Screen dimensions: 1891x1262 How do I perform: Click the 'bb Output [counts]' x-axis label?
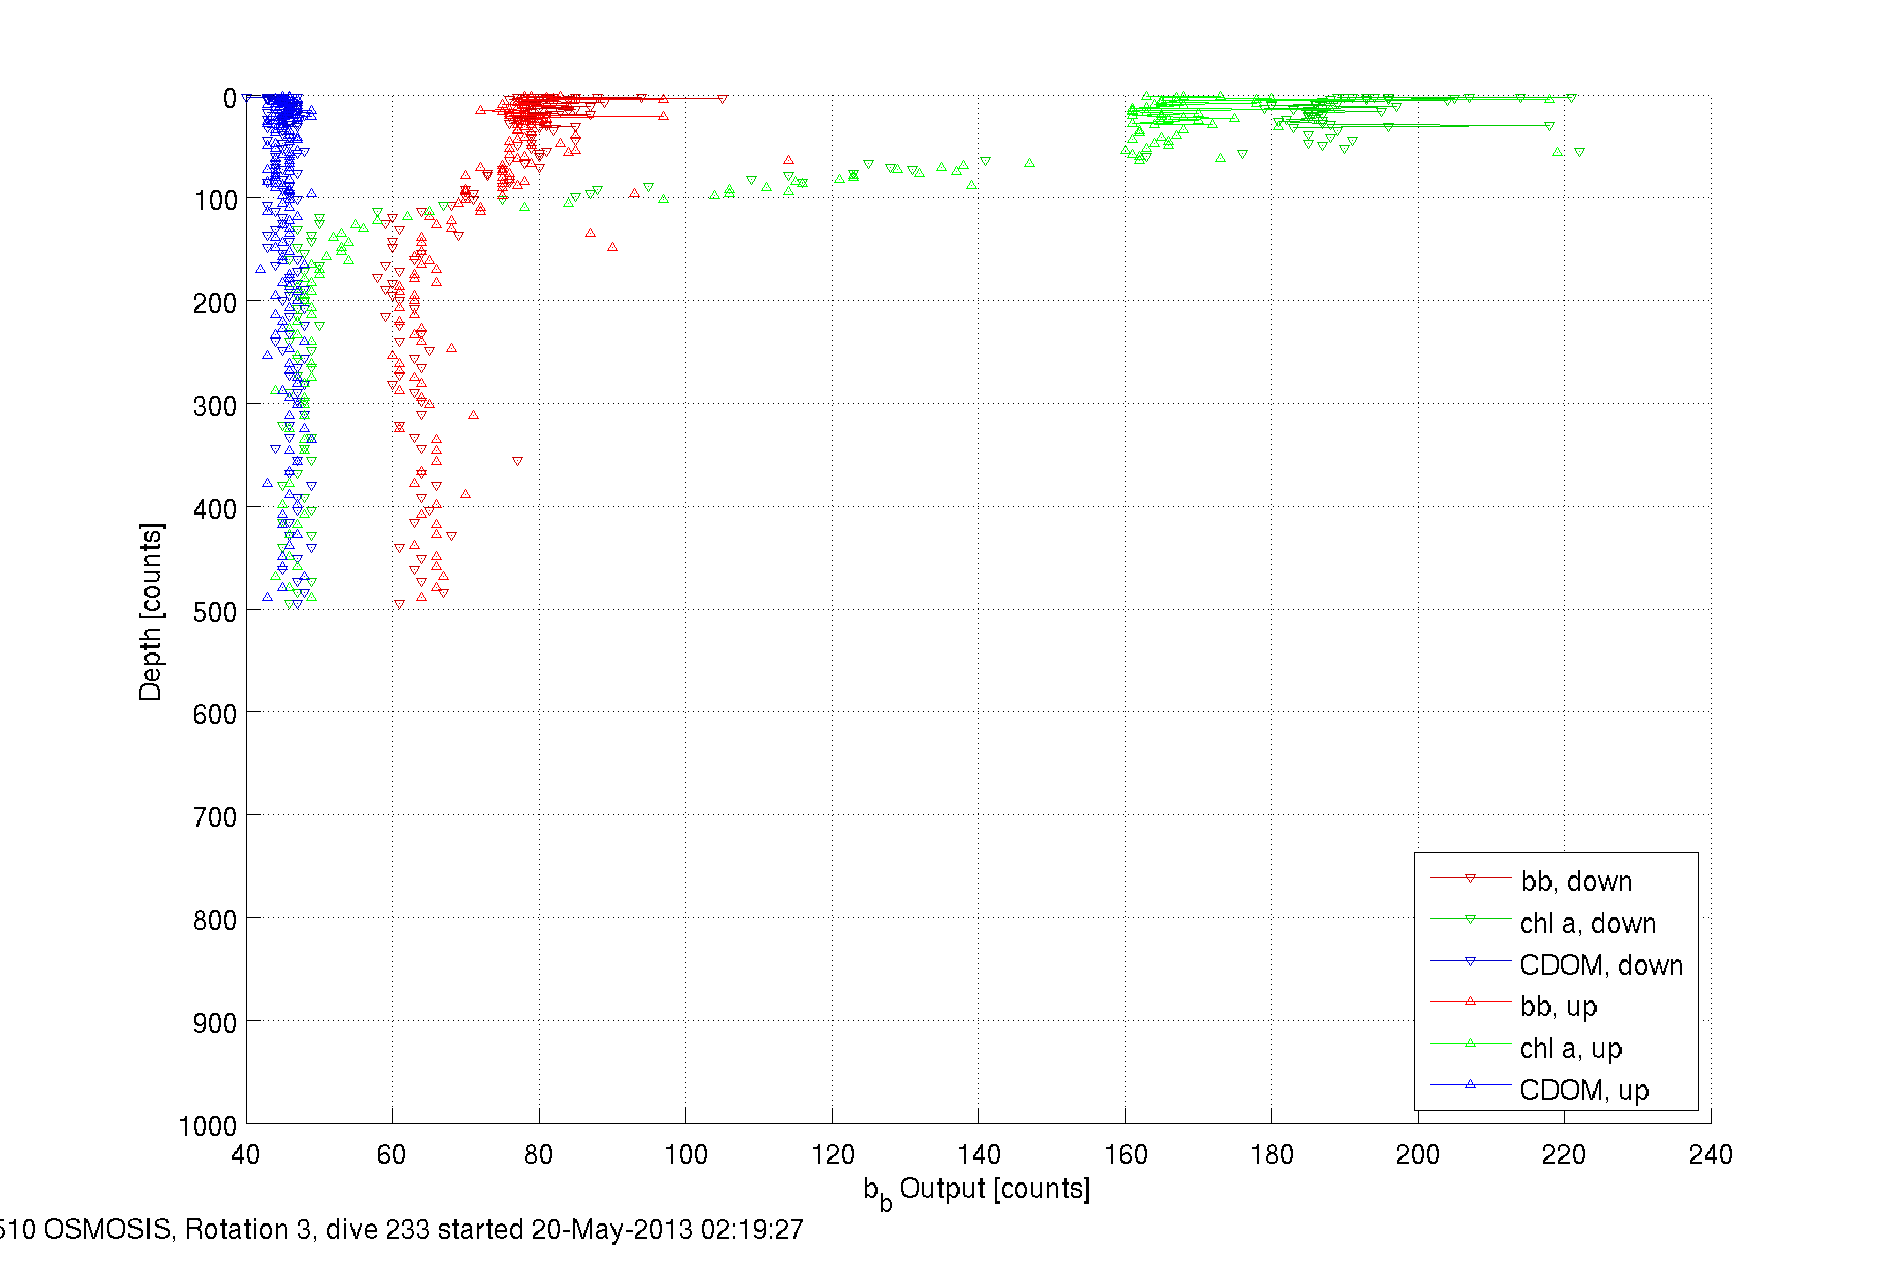(x=976, y=1192)
